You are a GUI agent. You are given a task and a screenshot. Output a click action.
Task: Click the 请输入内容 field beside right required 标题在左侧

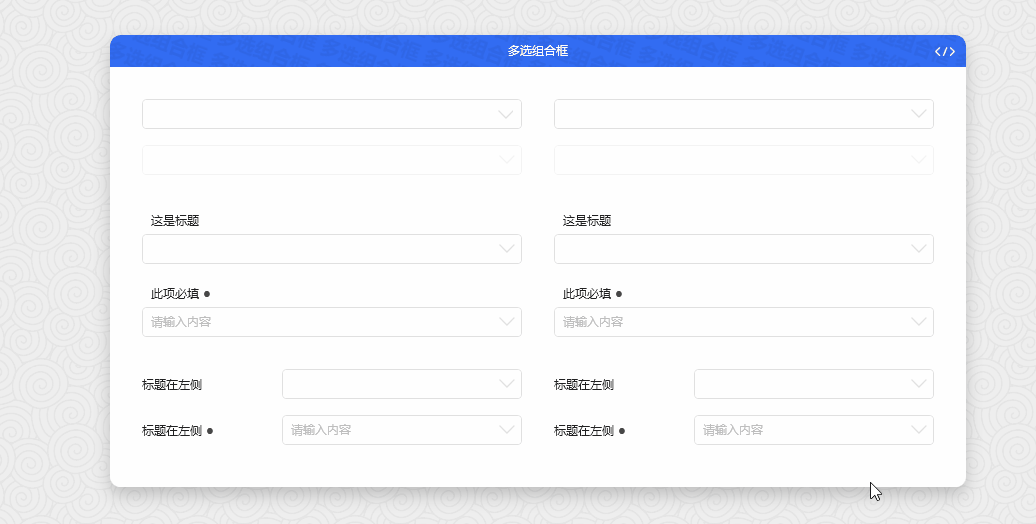[814, 430]
